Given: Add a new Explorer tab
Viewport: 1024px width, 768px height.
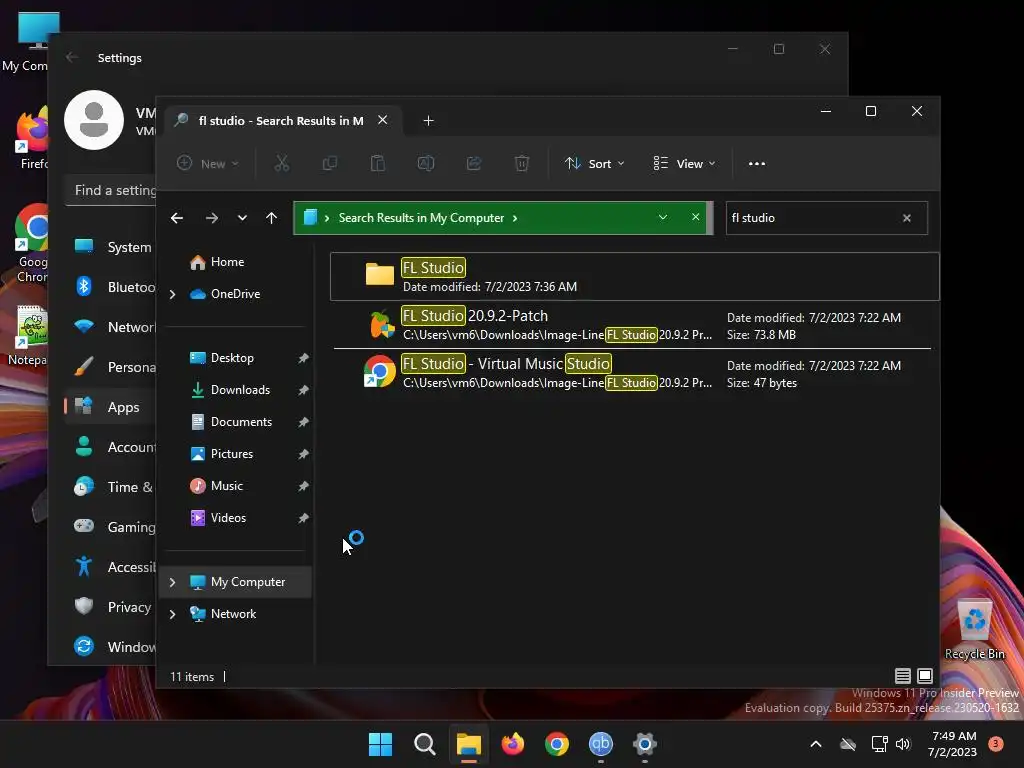Looking at the screenshot, I should (428, 121).
